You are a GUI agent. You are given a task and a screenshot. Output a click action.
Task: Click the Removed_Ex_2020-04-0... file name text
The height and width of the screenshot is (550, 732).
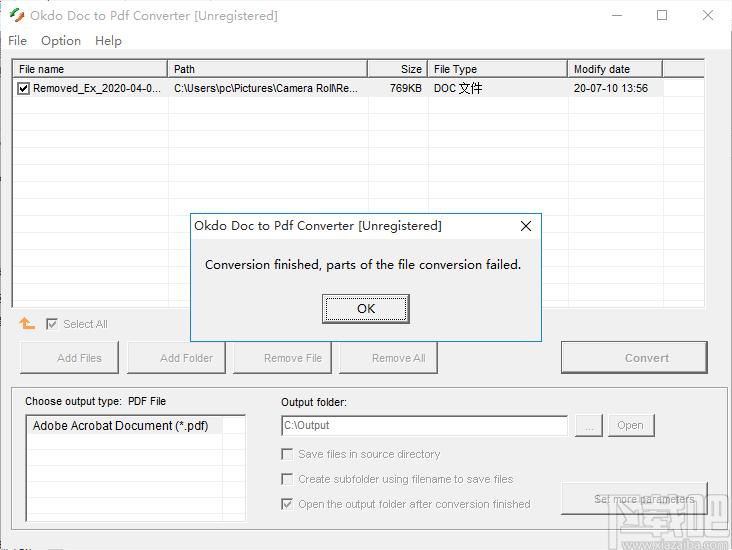tap(97, 88)
